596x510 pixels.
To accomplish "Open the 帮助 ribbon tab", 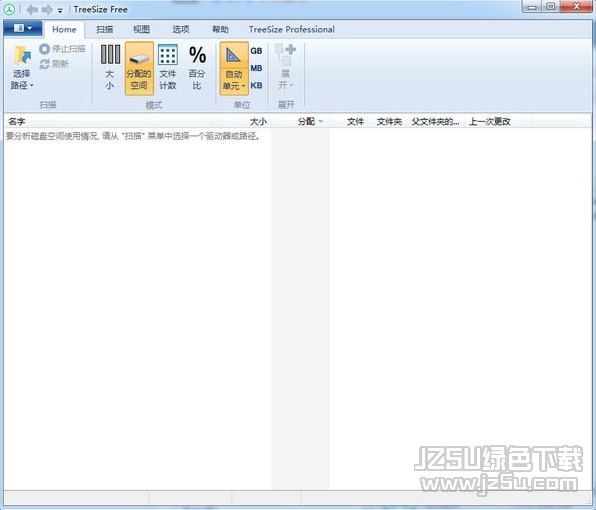I will coord(220,29).
